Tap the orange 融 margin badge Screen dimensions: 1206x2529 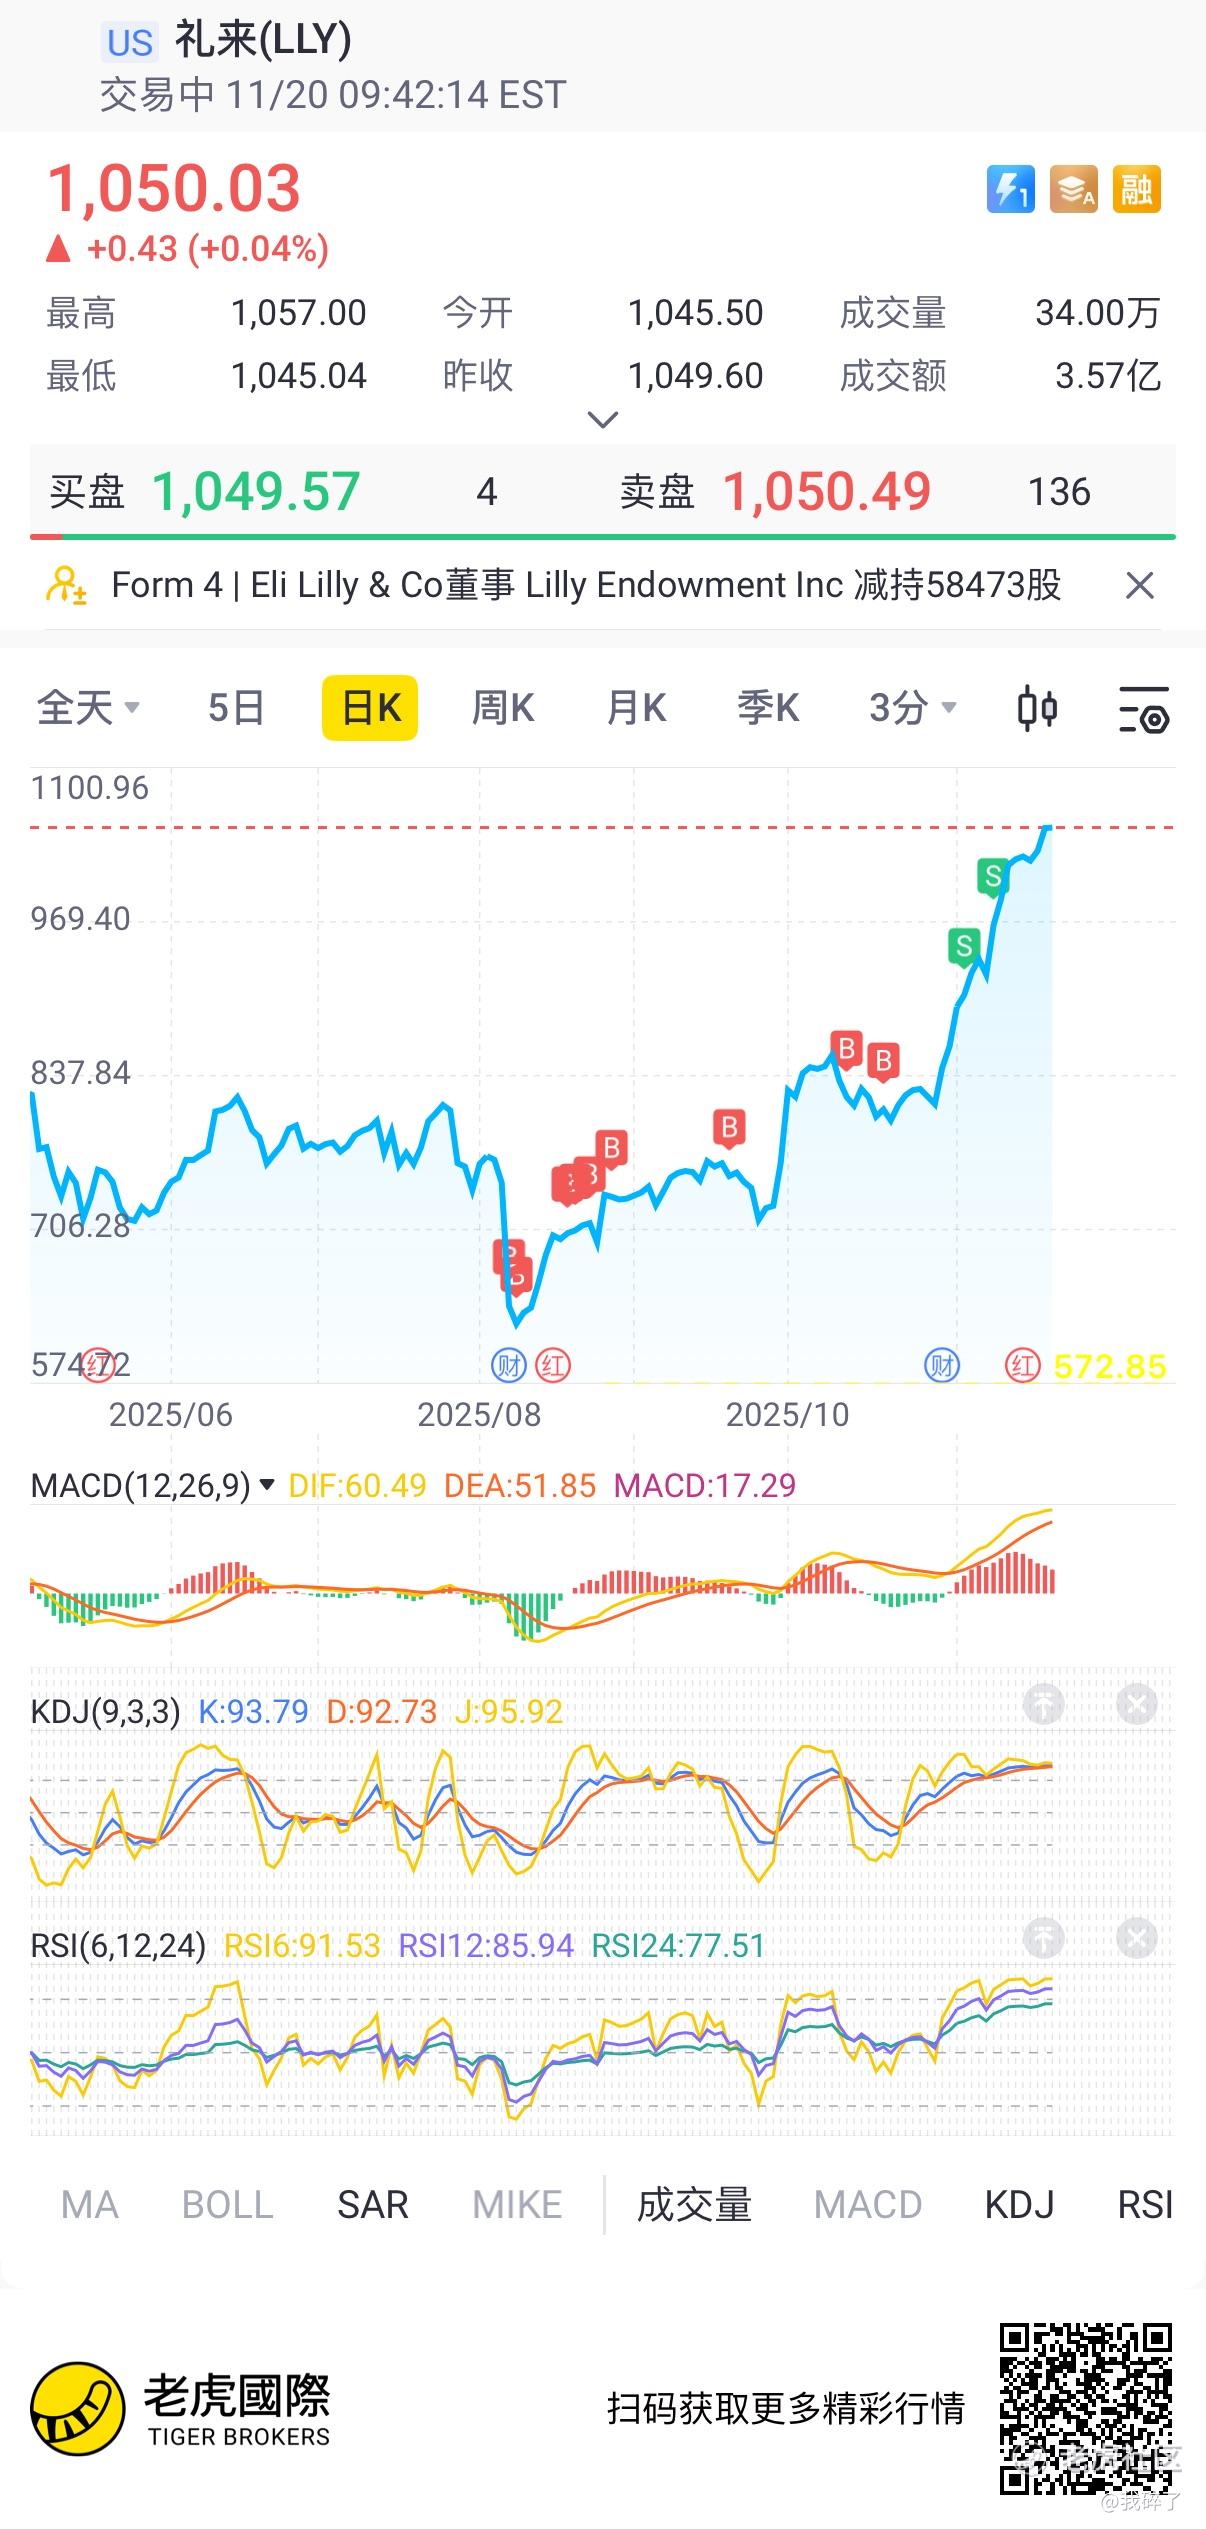tap(1136, 189)
